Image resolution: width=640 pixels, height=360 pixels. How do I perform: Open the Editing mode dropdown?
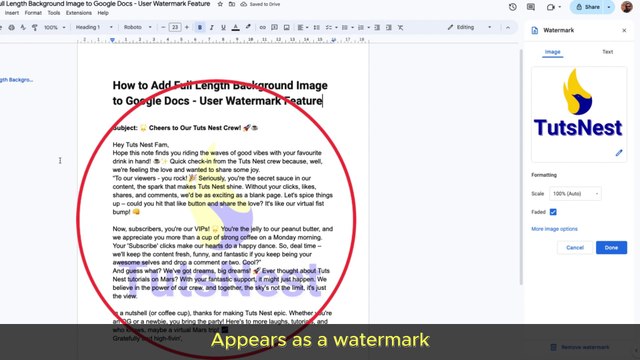[469, 27]
